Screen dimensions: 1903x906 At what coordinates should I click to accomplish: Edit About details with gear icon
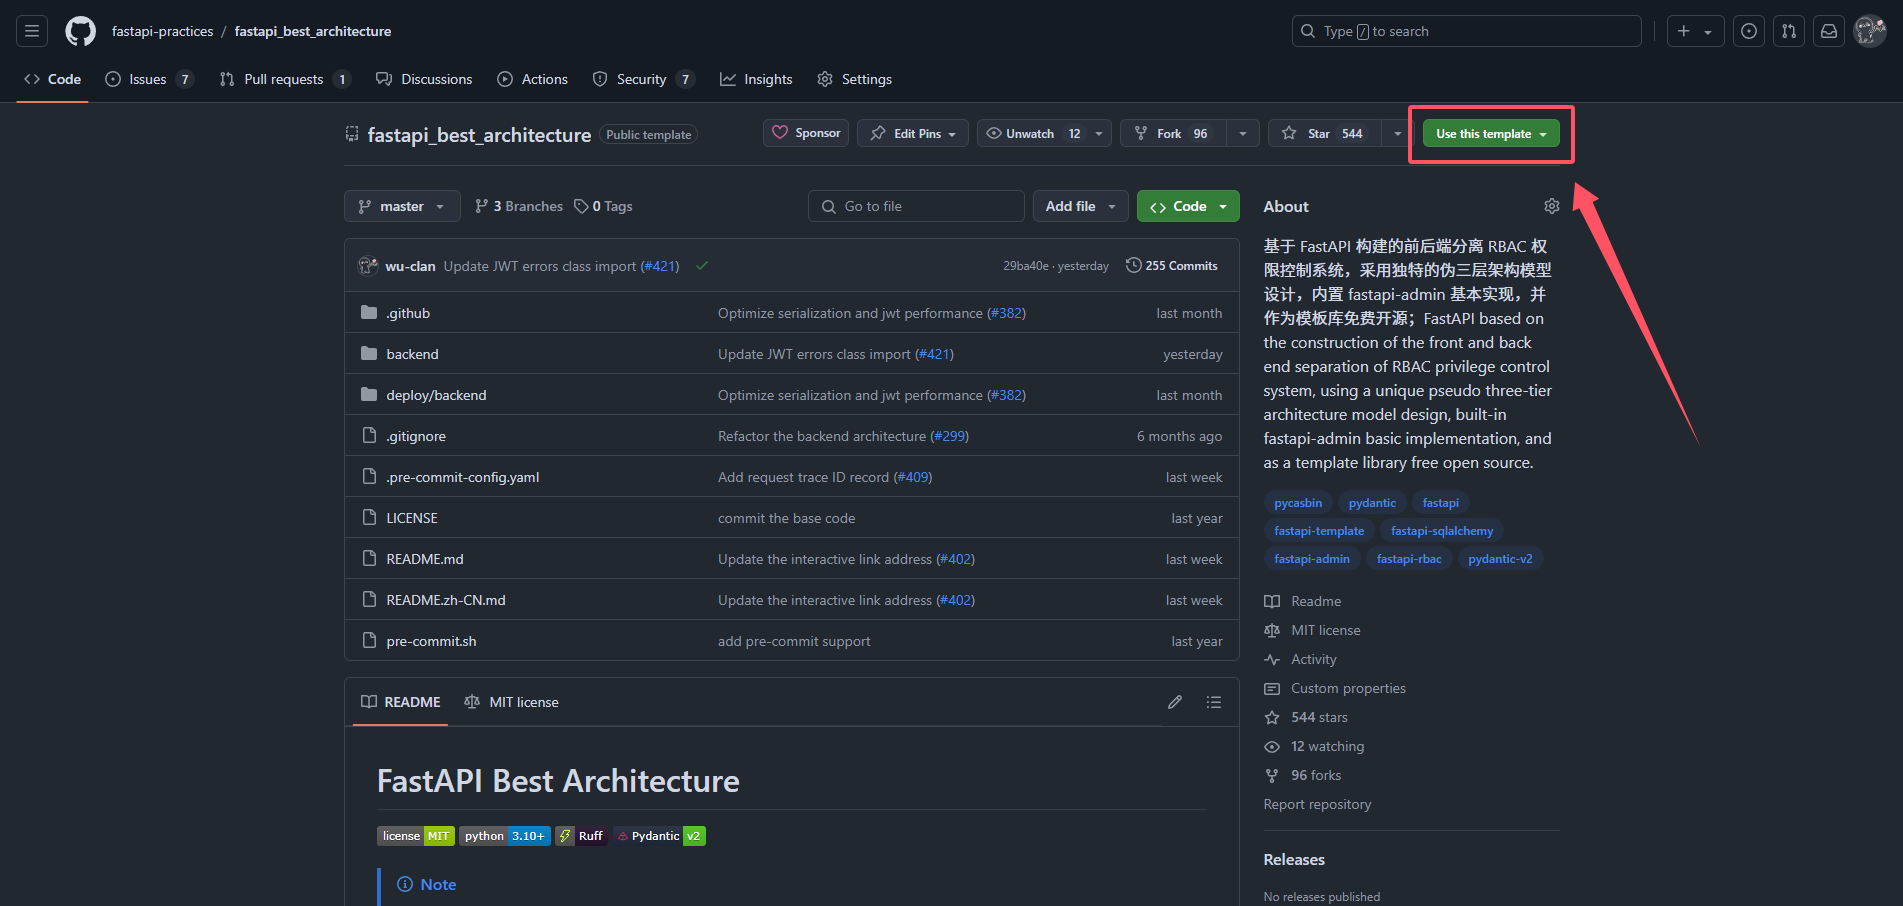click(x=1551, y=206)
